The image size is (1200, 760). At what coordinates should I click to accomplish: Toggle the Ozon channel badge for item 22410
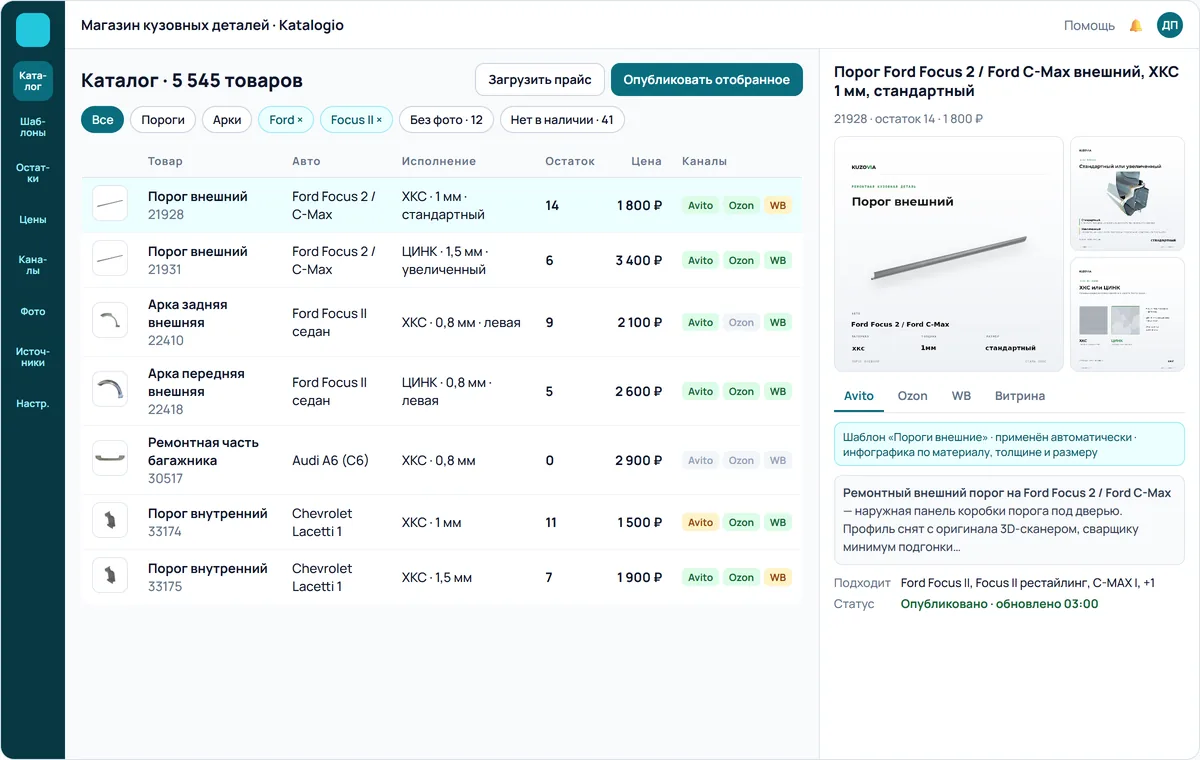coord(741,322)
